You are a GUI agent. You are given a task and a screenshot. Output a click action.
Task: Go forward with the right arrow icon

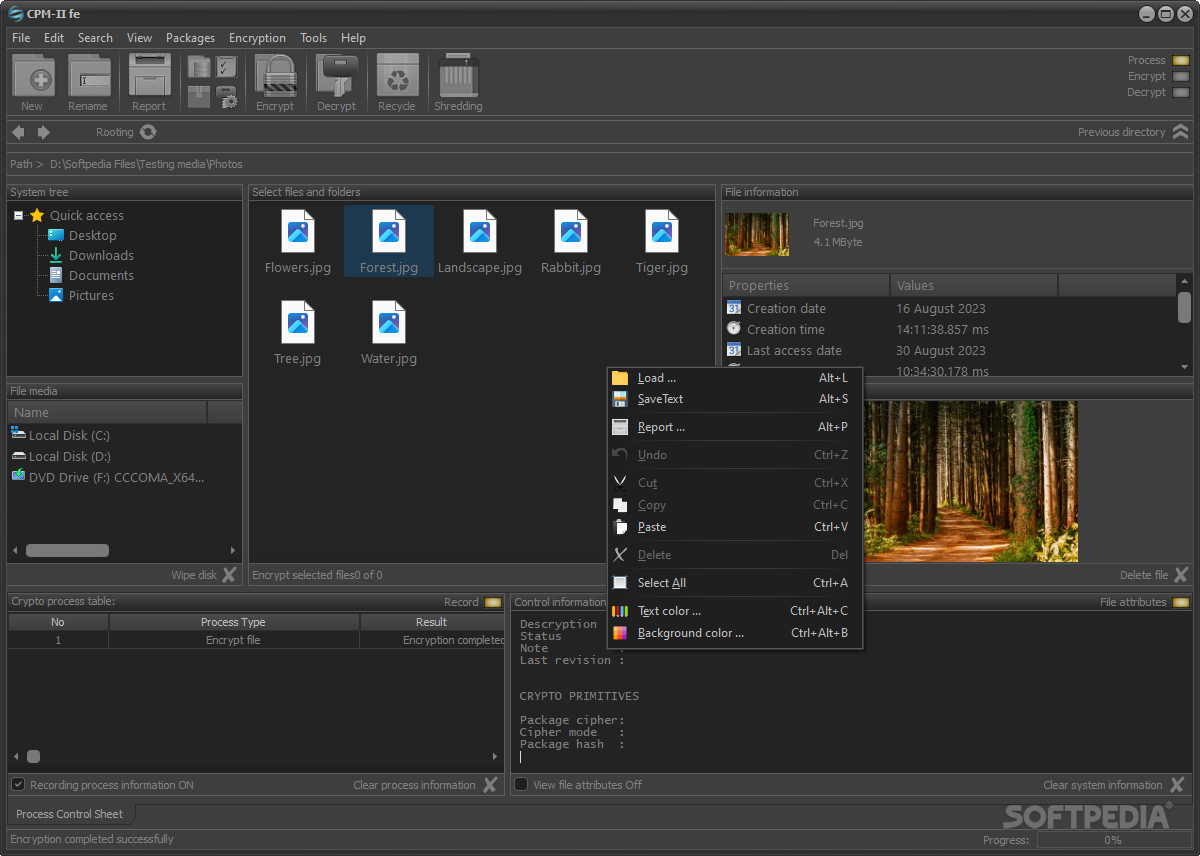[x=43, y=132]
